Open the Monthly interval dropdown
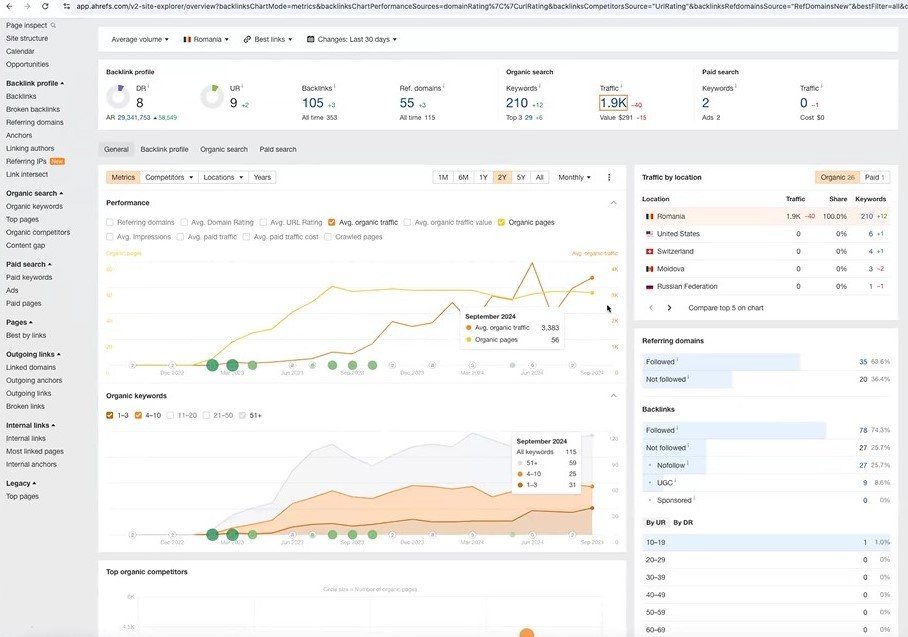 tap(574, 177)
